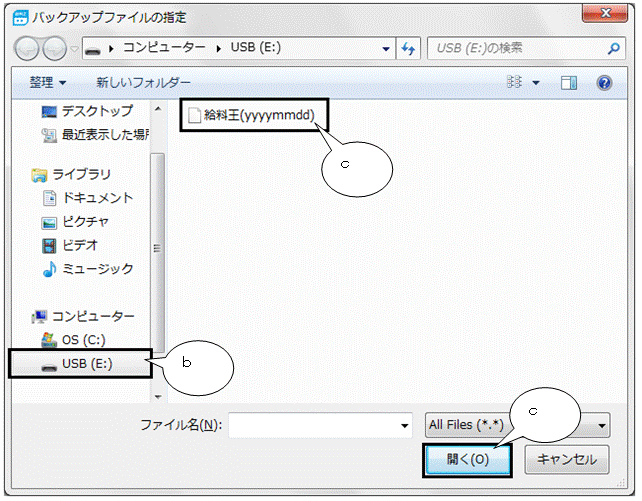Click the pictures icon in sidebar

(49, 223)
